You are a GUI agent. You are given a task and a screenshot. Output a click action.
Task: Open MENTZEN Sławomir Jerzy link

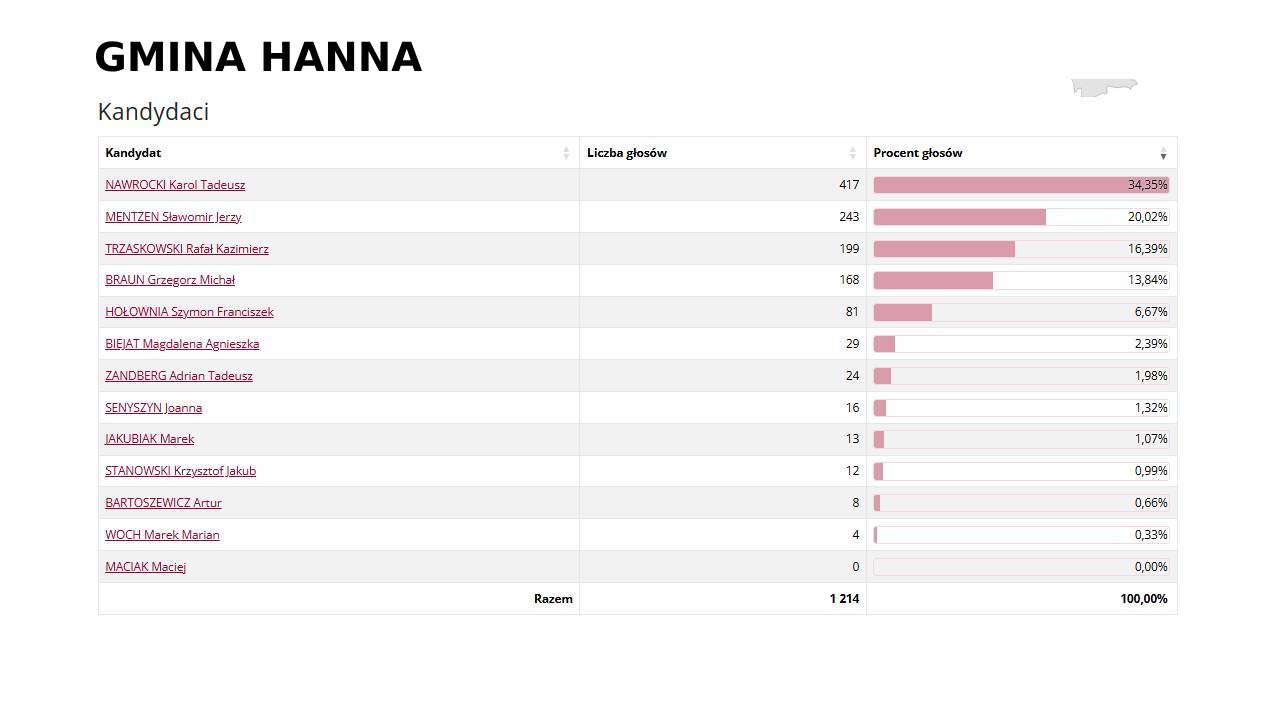point(173,217)
